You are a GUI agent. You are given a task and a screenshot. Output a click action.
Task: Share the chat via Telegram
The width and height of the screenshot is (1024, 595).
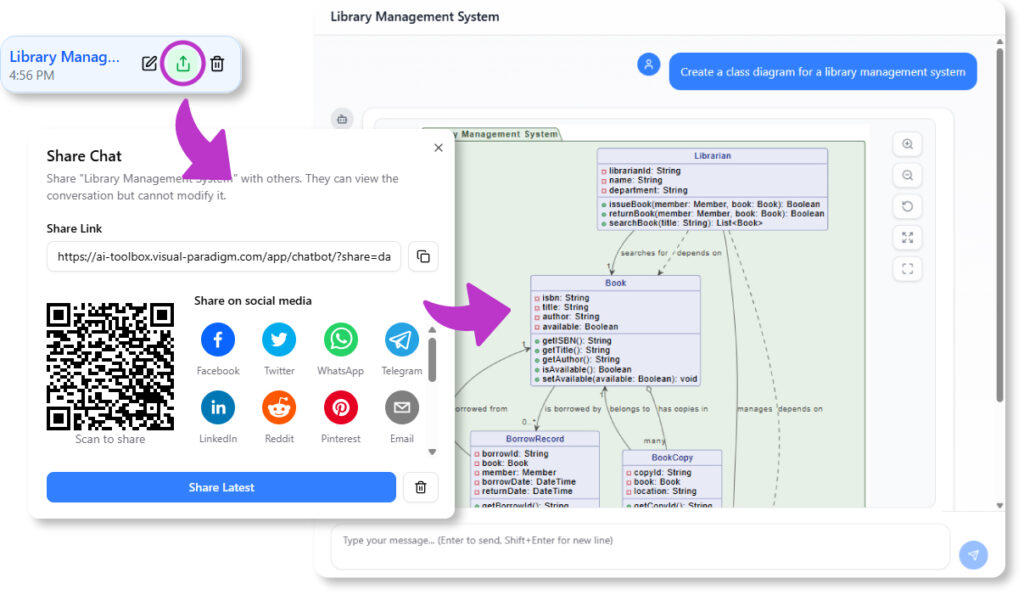(401, 340)
